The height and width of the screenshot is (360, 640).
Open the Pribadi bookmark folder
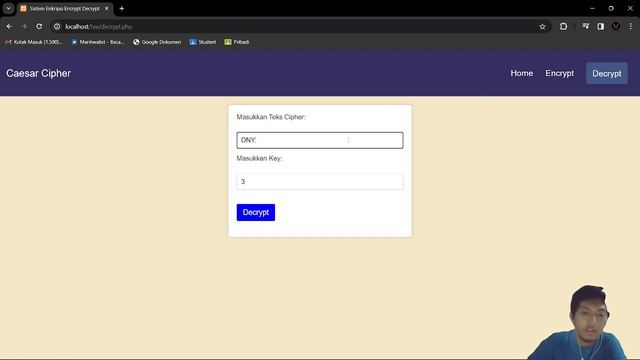click(237, 42)
